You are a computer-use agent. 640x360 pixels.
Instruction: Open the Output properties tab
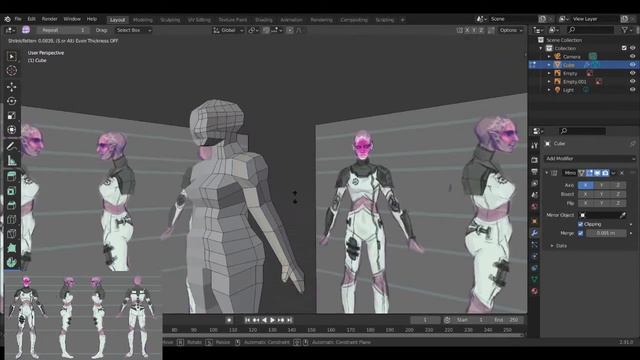pyautogui.click(x=534, y=172)
